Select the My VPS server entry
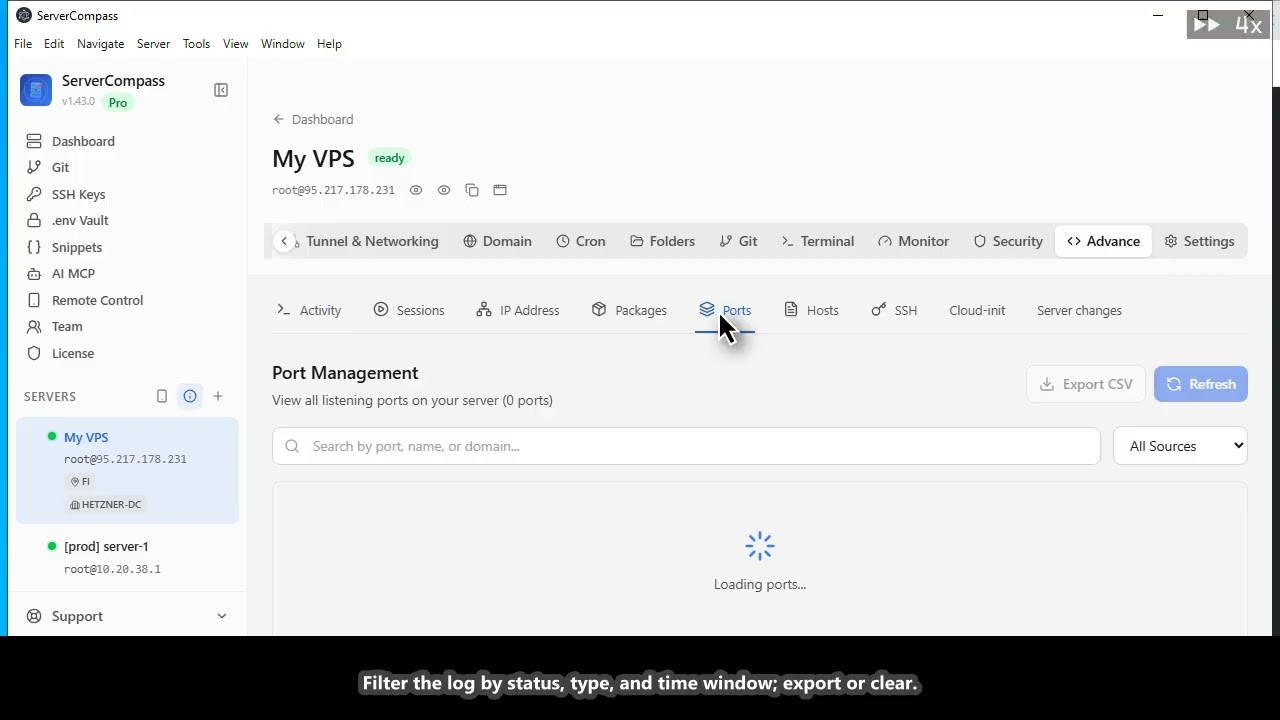1280x720 pixels. point(127,470)
